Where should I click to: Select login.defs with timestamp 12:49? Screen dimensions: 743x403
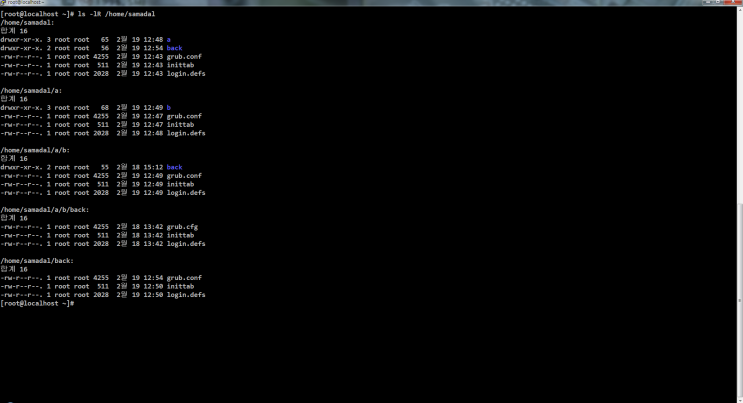coord(186,193)
